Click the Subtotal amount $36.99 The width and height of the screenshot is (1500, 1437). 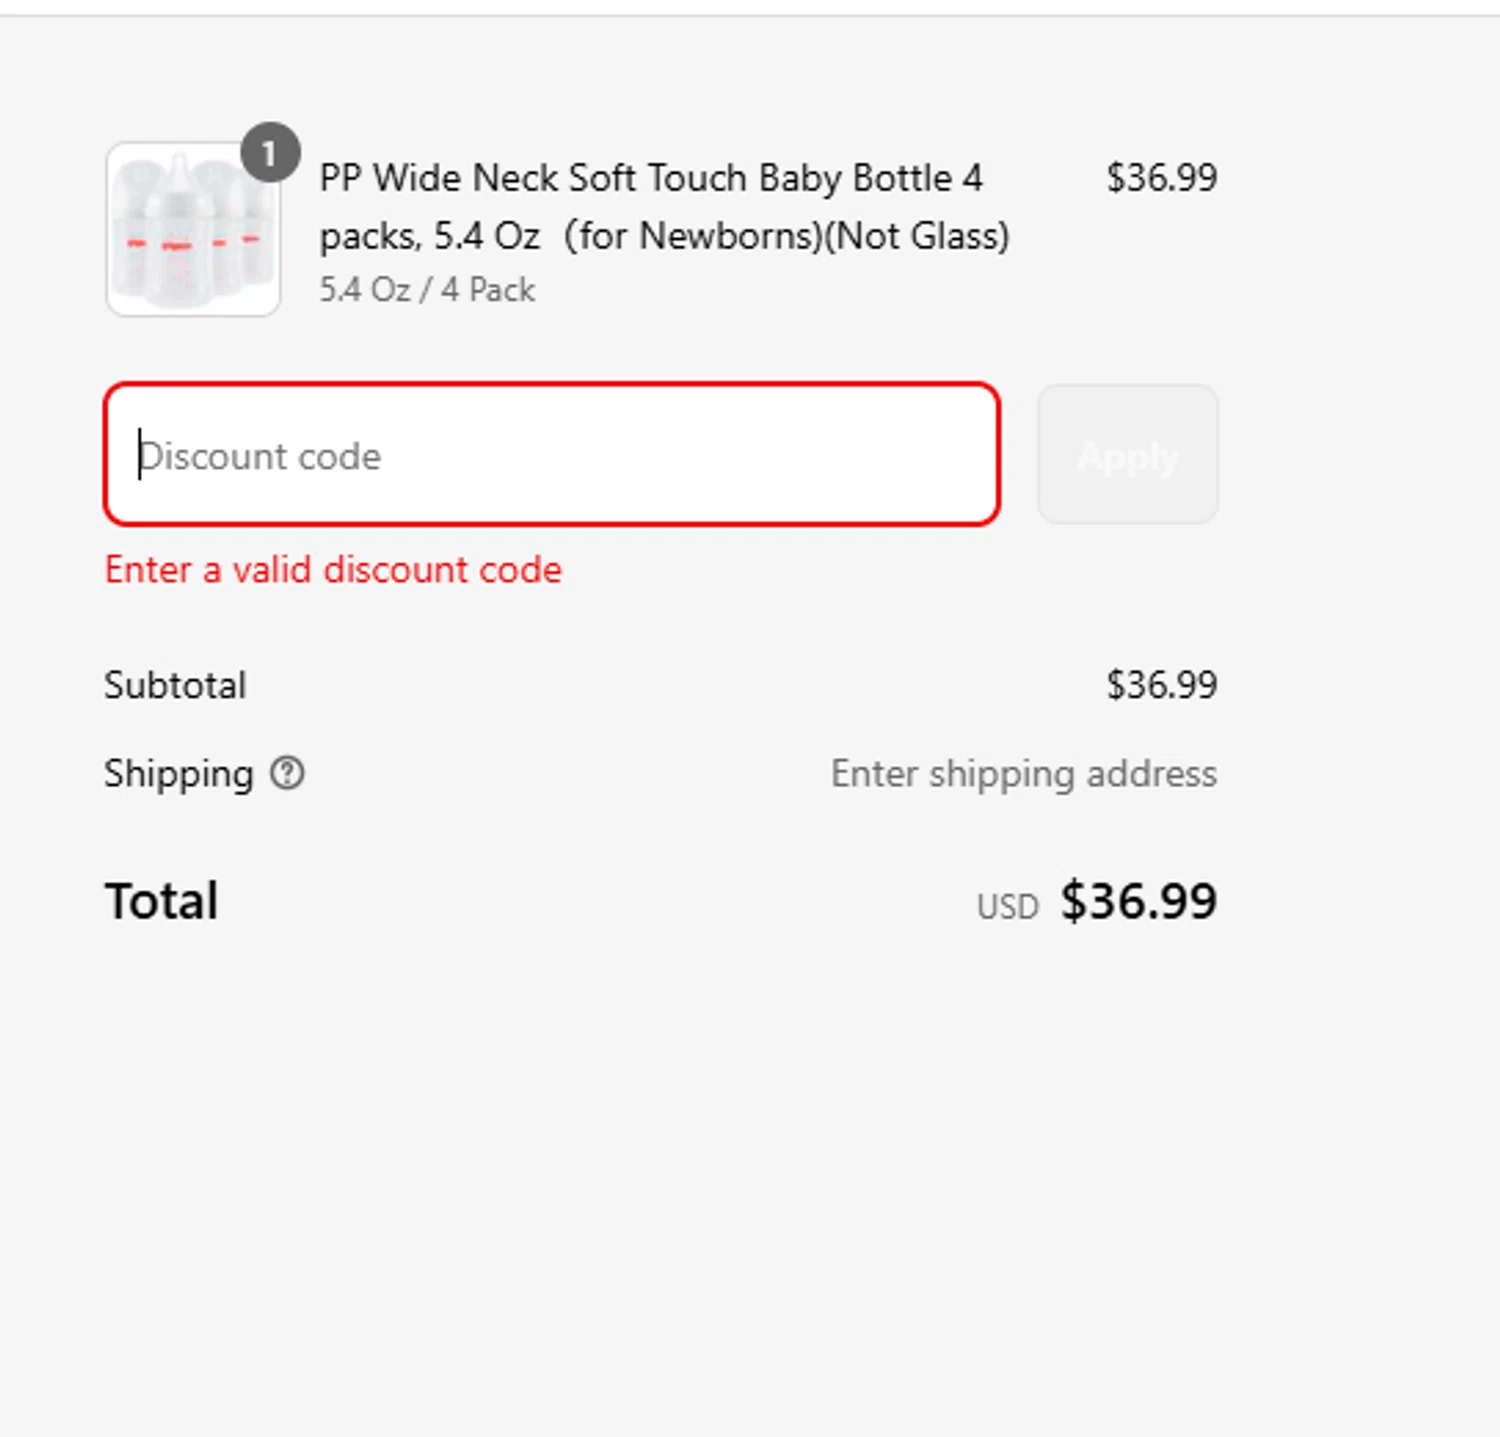(1161, 685)
